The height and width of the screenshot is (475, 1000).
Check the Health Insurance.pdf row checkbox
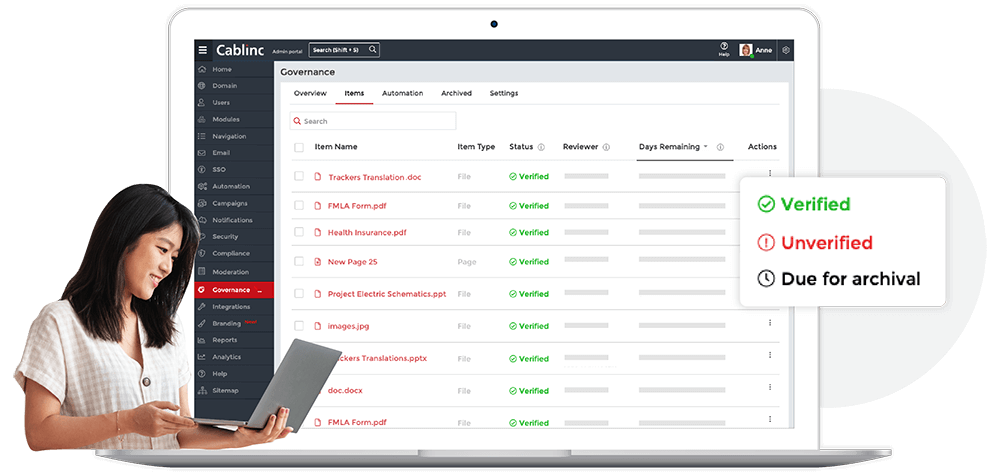[x=298, y=232]
